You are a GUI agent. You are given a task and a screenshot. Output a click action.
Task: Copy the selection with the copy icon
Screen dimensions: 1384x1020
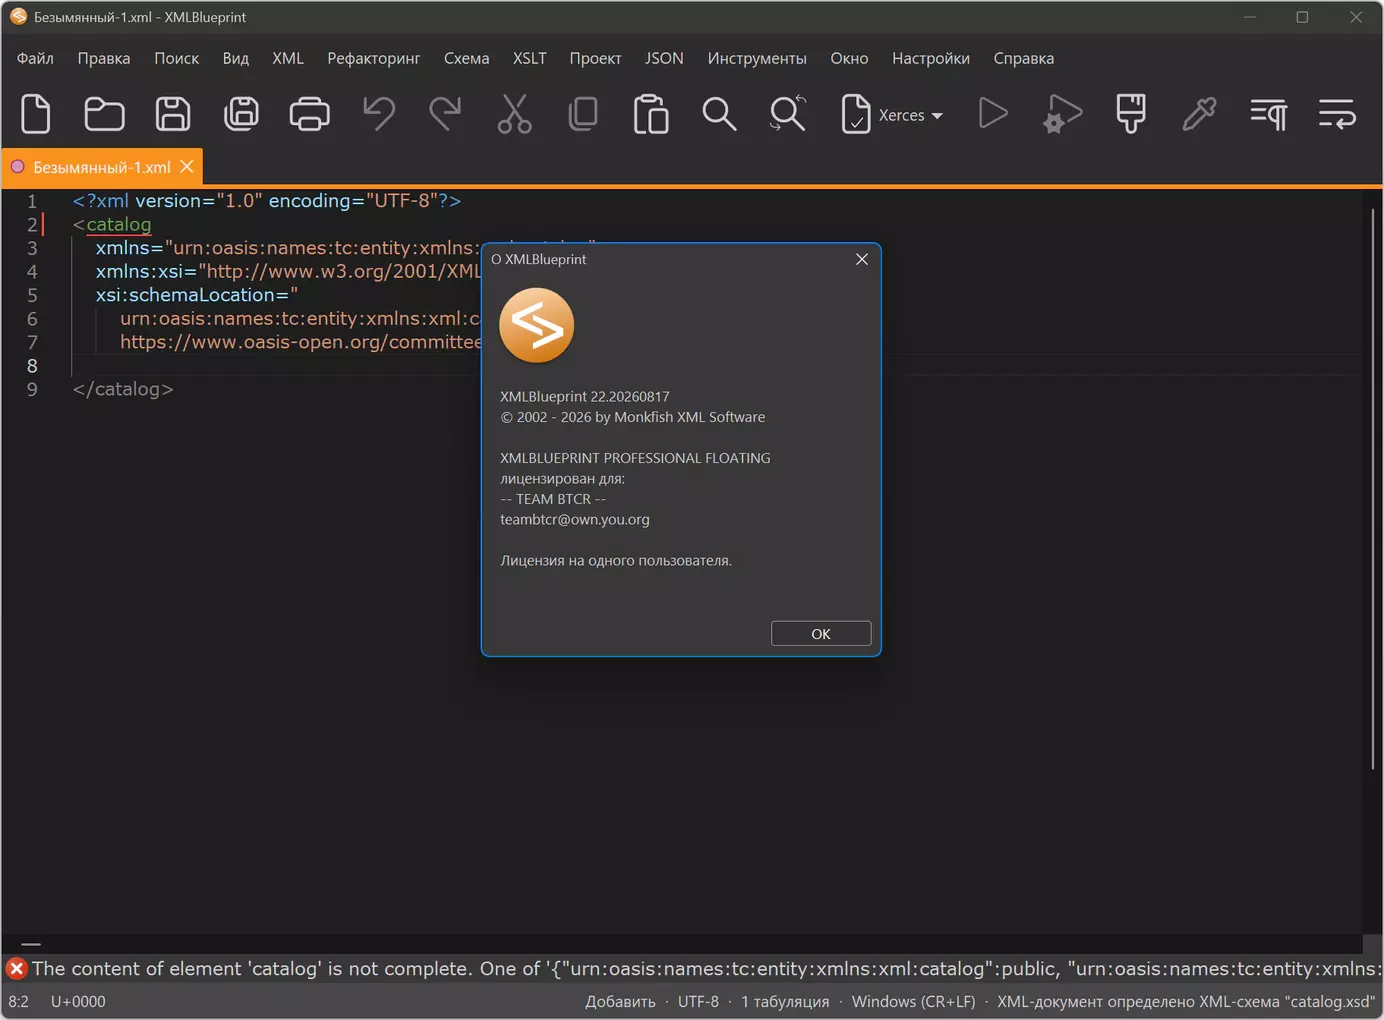583,114
